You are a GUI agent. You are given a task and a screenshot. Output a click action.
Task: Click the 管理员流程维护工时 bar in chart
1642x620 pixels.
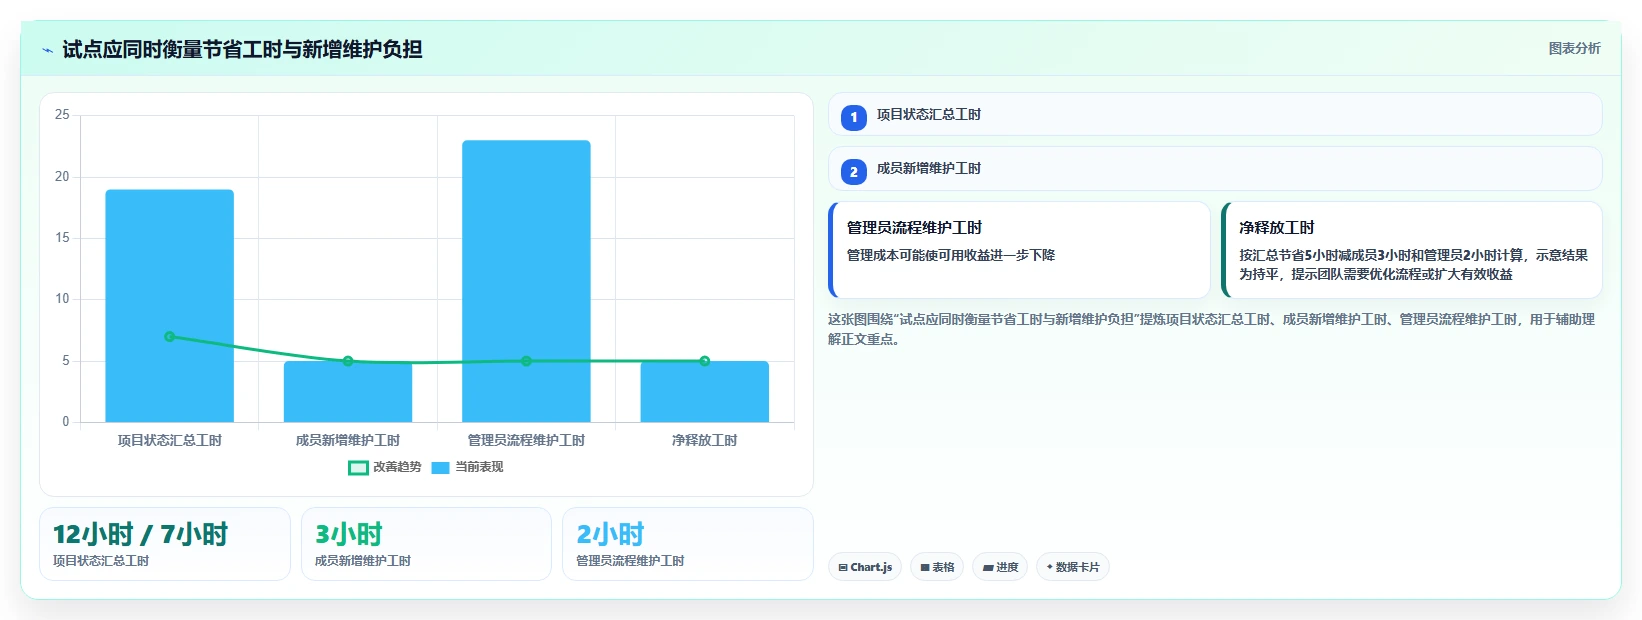tap(526, 281)
